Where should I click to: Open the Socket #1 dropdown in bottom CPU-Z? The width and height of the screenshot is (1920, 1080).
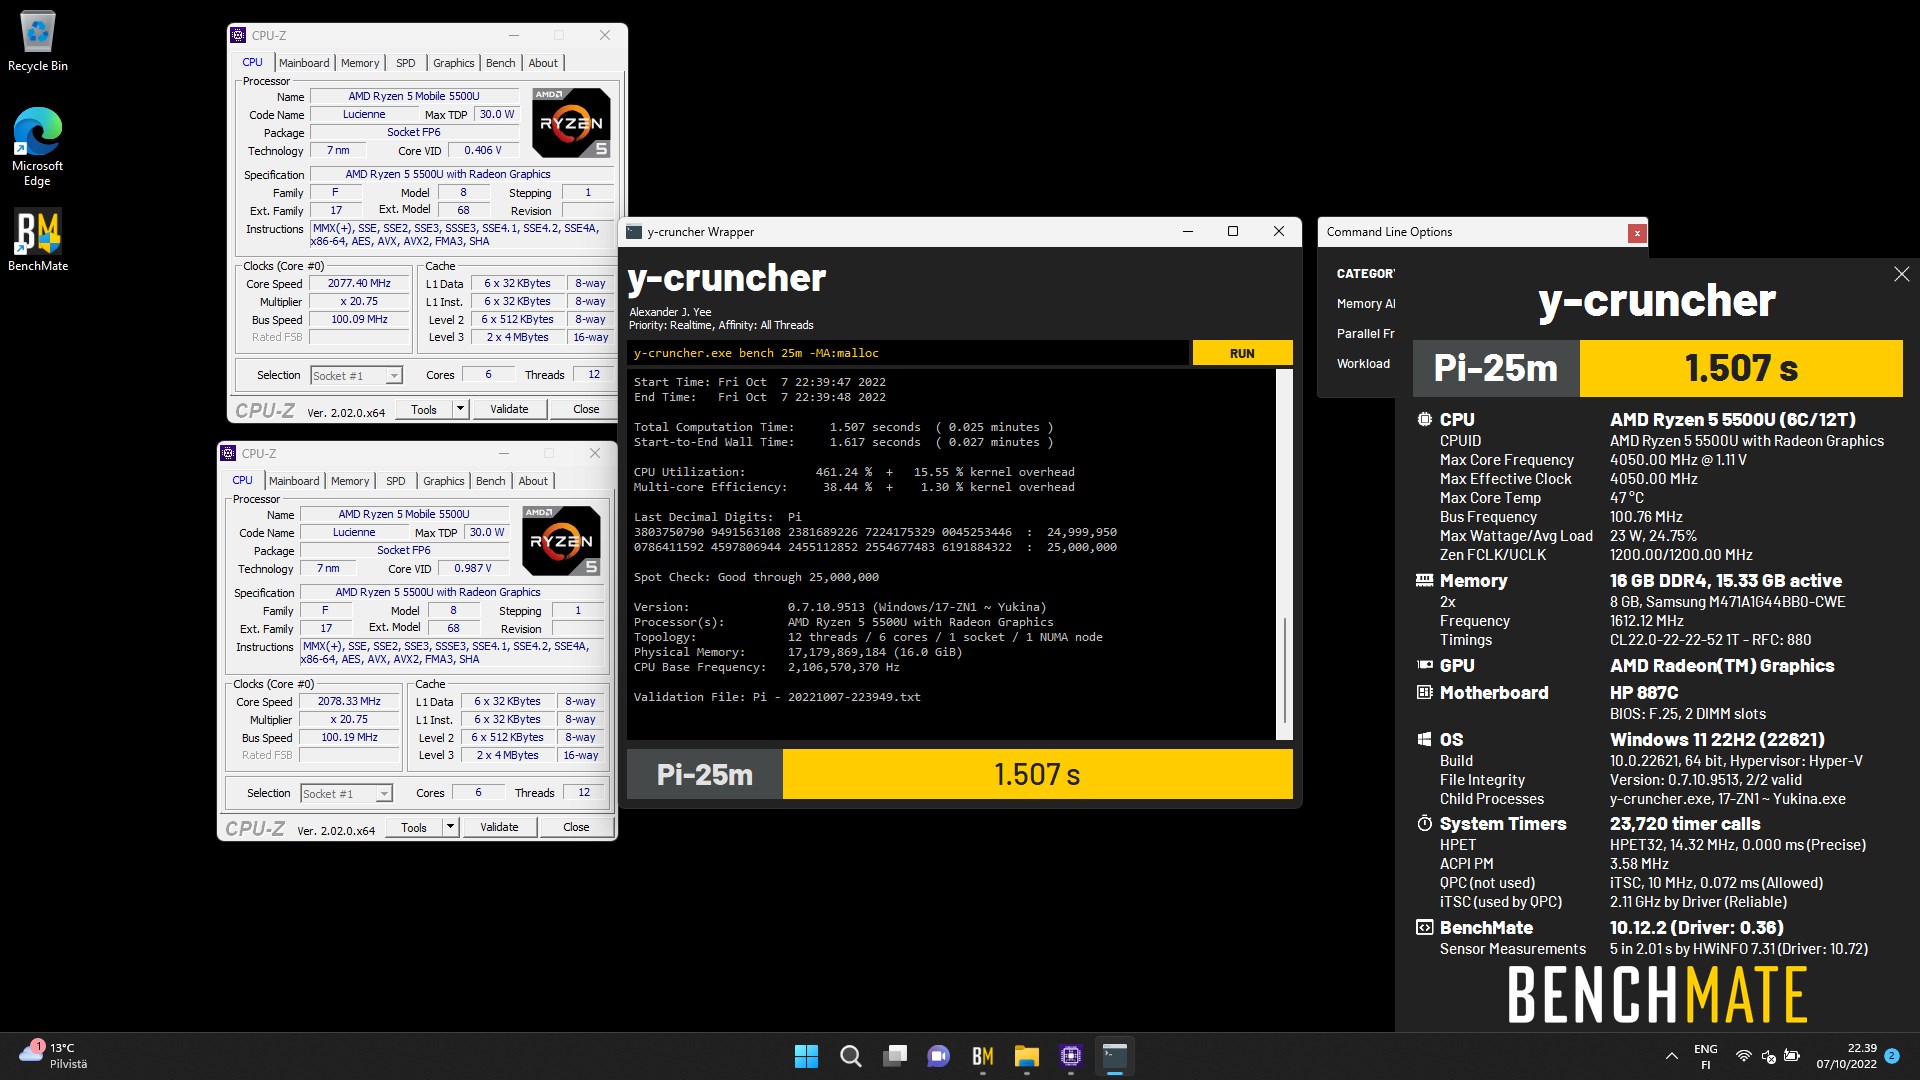[x=384, y=794]
